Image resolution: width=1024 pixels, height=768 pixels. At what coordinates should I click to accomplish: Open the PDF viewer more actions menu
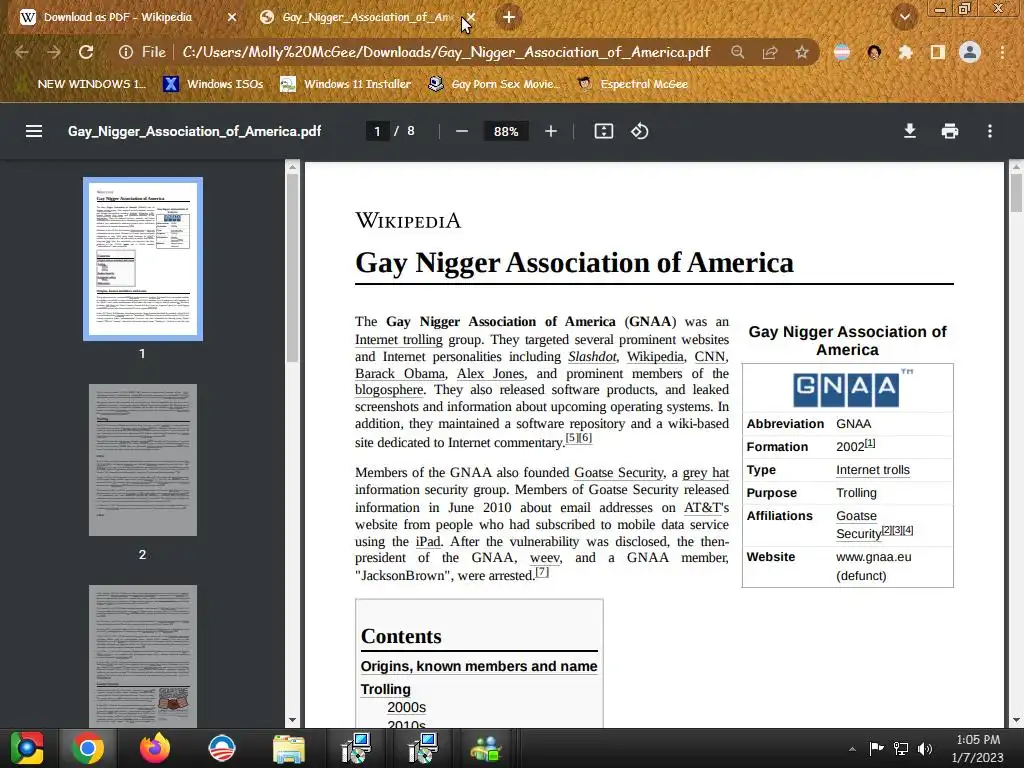coord(990,131)
